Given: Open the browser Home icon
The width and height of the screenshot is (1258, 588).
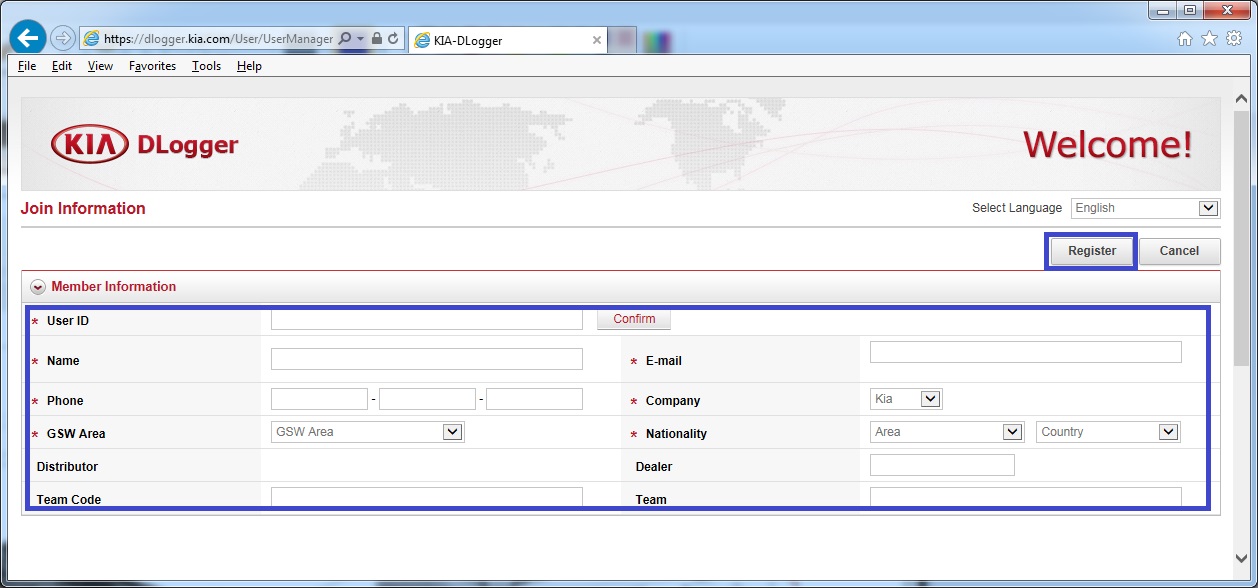Looking at the screenshot, I should click(x=1185, y=39).
